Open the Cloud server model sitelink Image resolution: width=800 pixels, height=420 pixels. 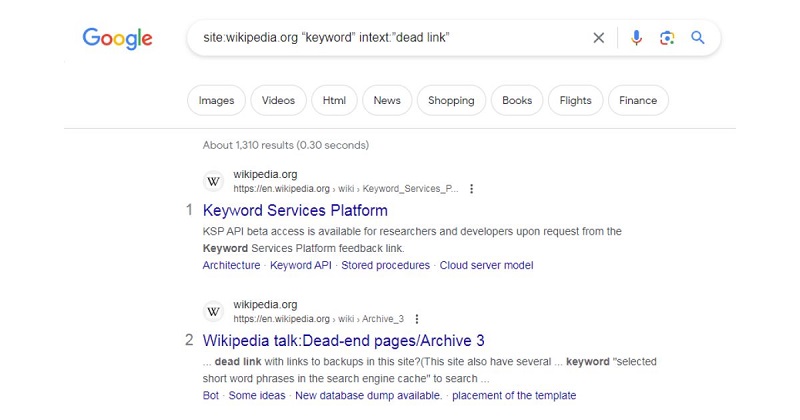486,265
